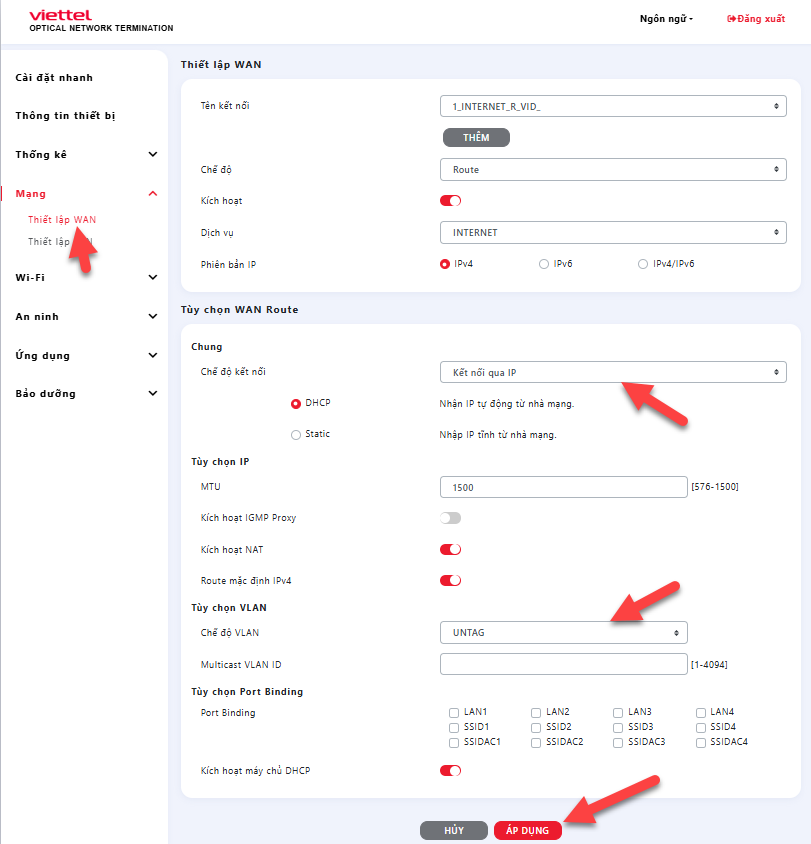The image size is (811, 844).
Task: Disable the Kích hoạt NAT switch
Action: pyautogui.click(x=450, y=550)
